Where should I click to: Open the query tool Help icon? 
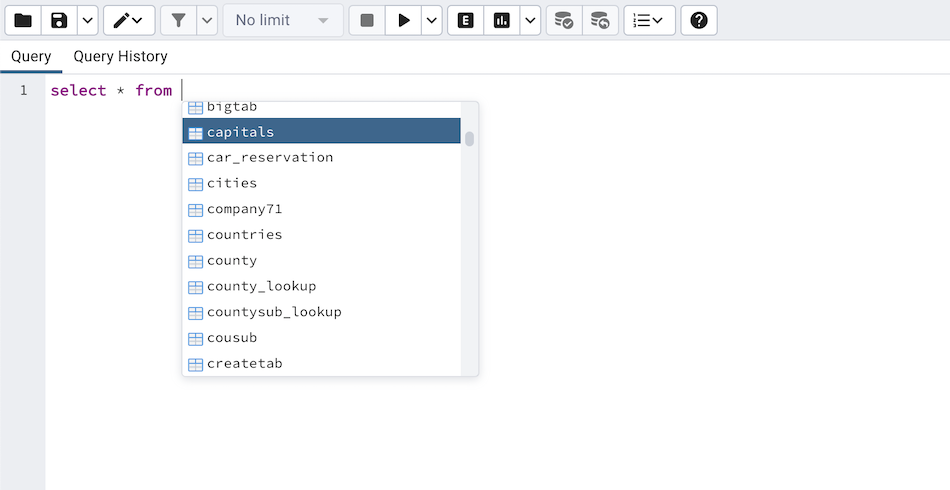click(x=699, y=20)
